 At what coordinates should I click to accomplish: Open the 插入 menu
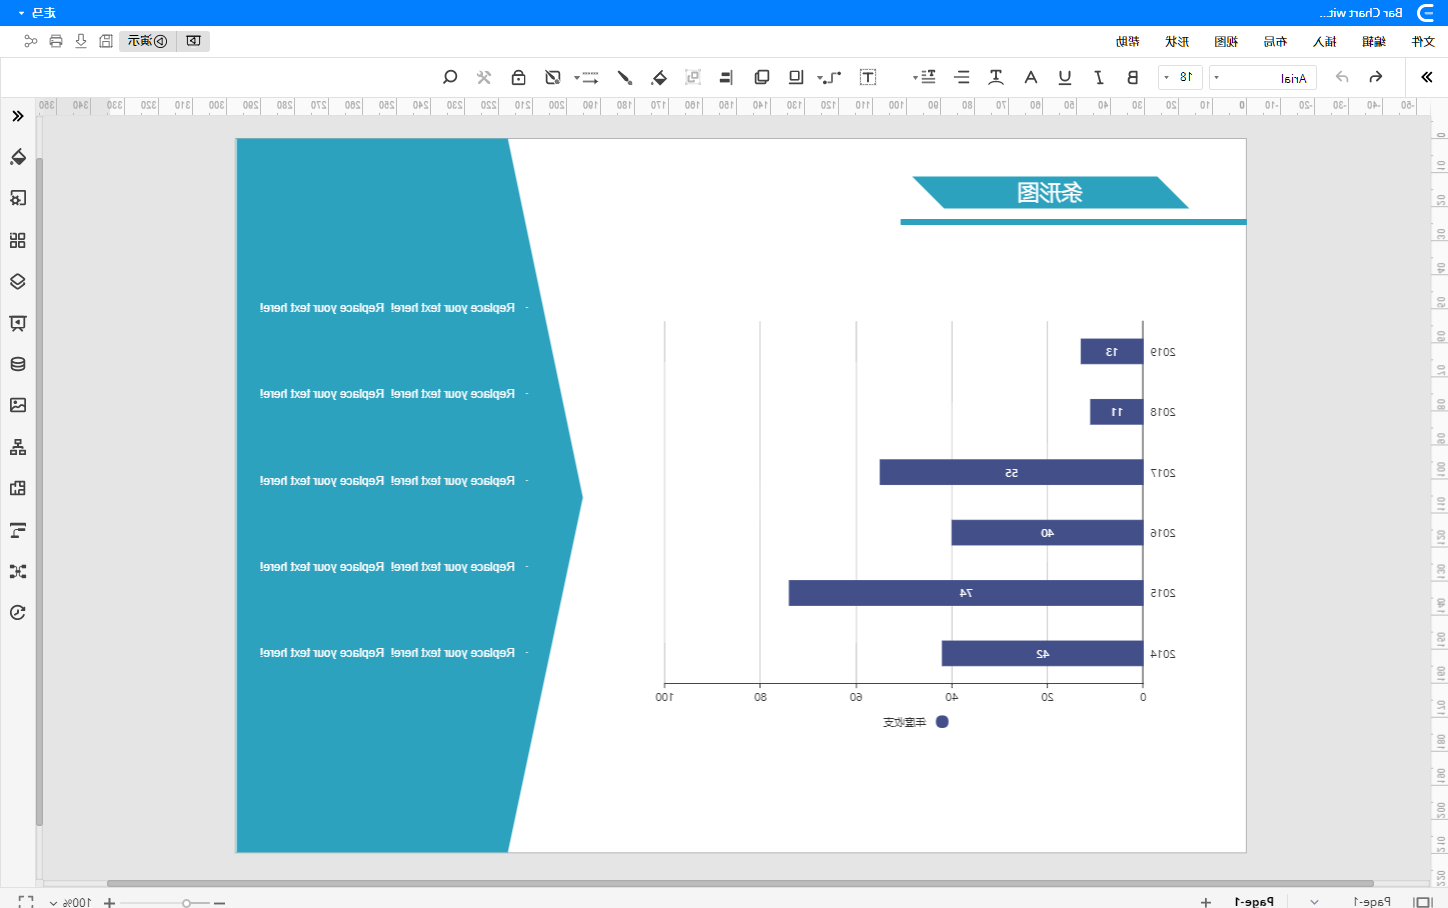click(1325, 41)
